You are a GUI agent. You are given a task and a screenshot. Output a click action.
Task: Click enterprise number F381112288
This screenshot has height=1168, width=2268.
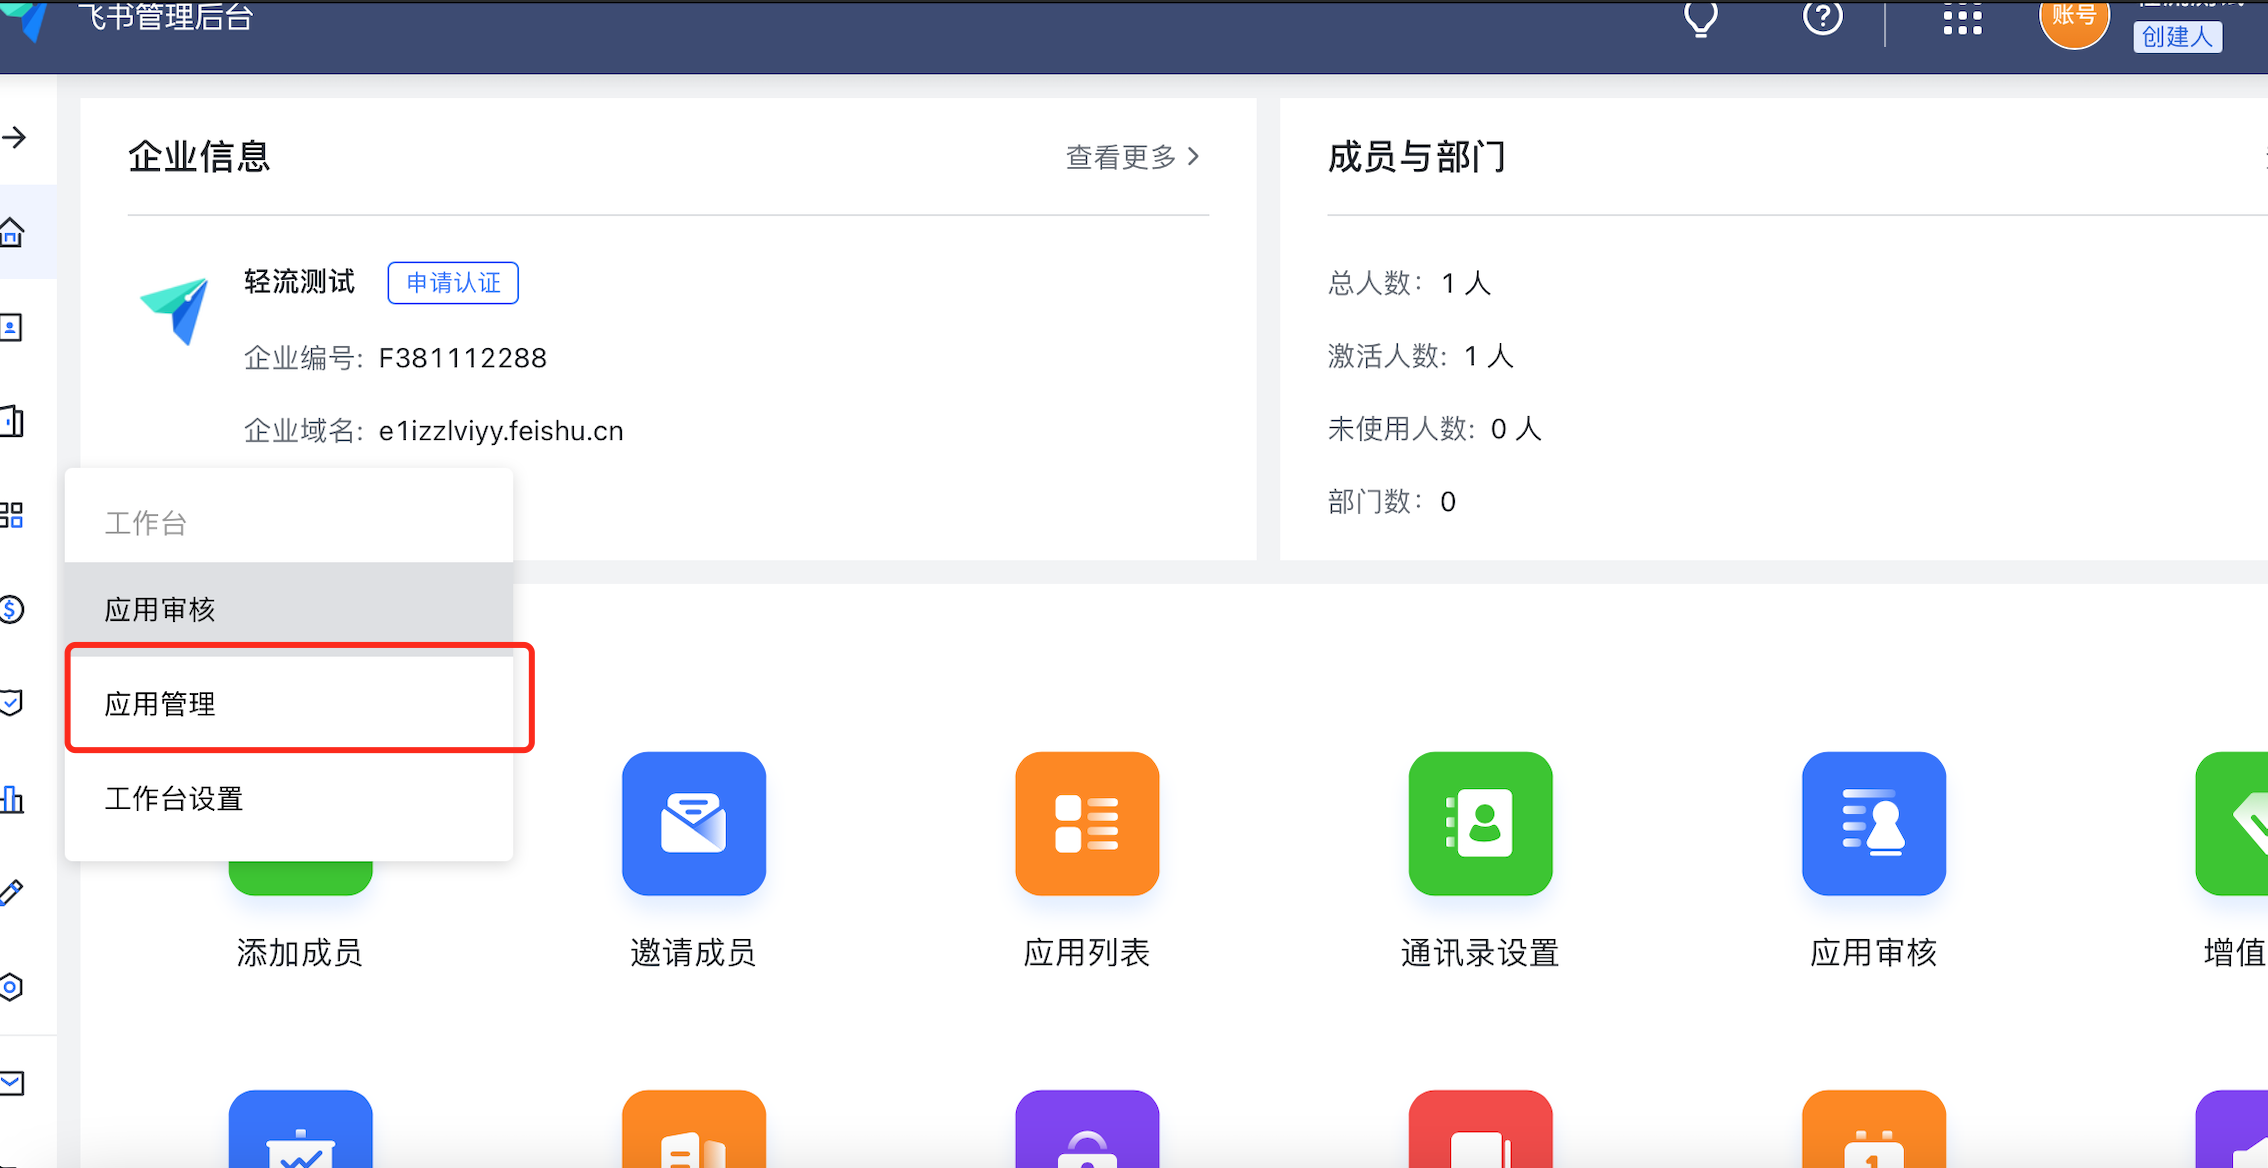pos(462,358)
